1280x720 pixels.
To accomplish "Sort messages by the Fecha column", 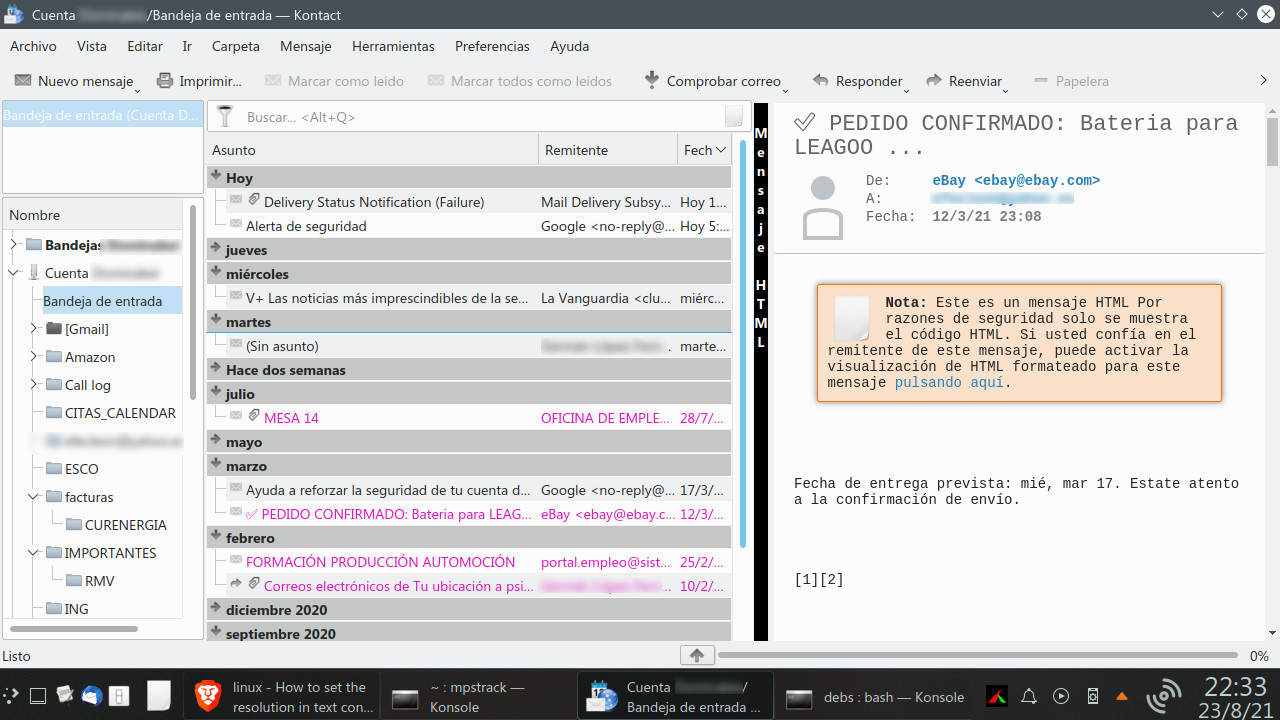I will (704, 150).
